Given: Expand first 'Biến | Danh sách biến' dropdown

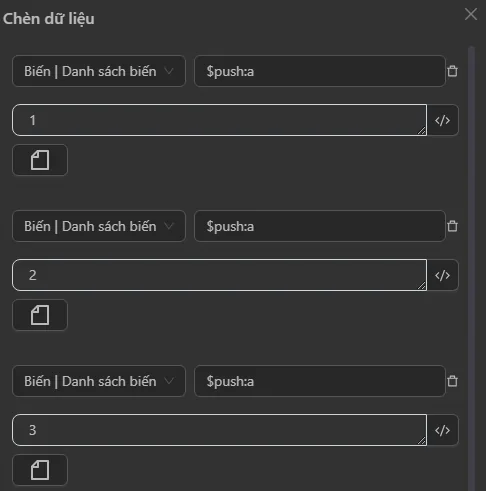Looking at the screenshot, I should point(99,71).
